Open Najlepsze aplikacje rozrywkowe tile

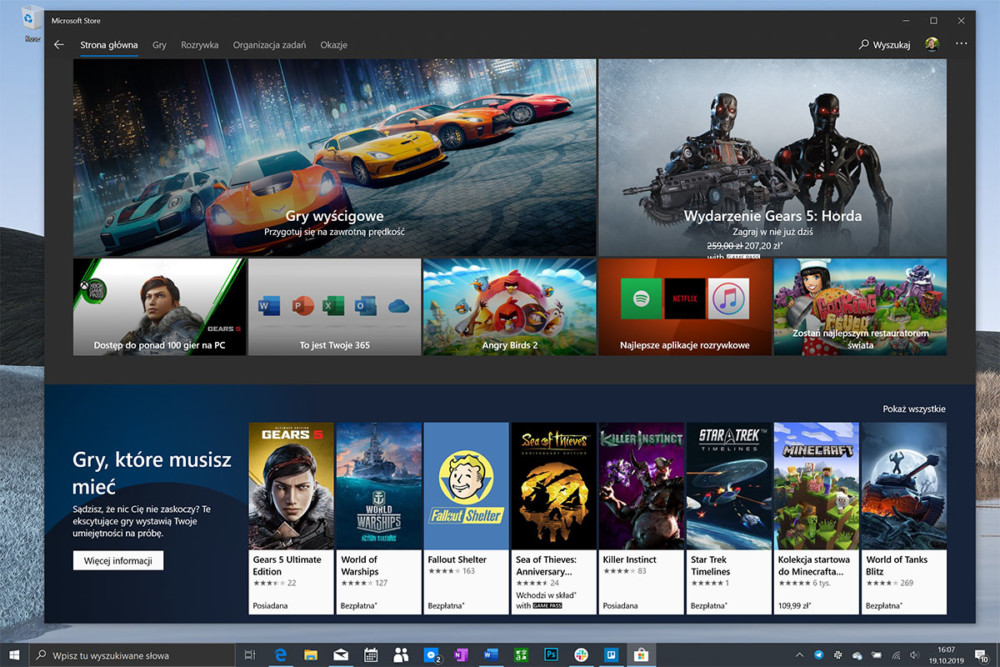(685, 307)
